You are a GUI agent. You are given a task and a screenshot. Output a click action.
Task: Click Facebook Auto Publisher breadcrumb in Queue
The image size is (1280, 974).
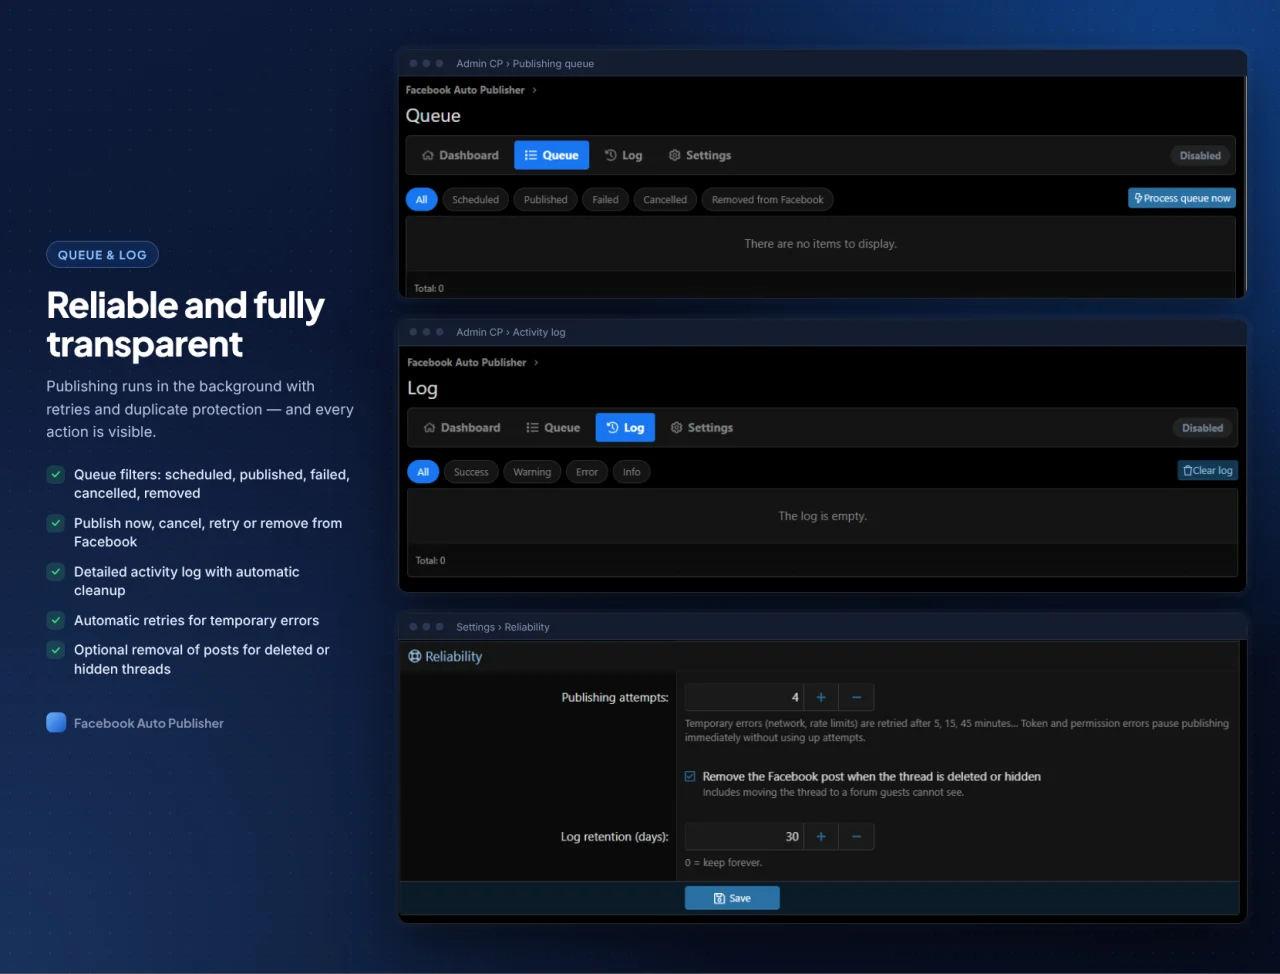click(465, 90)
